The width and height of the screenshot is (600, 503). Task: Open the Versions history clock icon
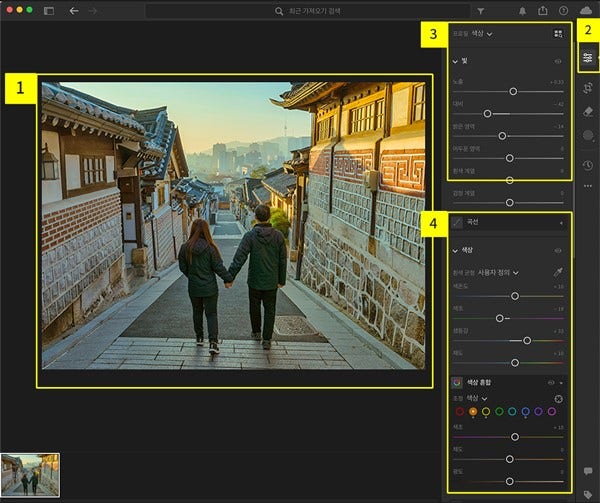[588, 165]
